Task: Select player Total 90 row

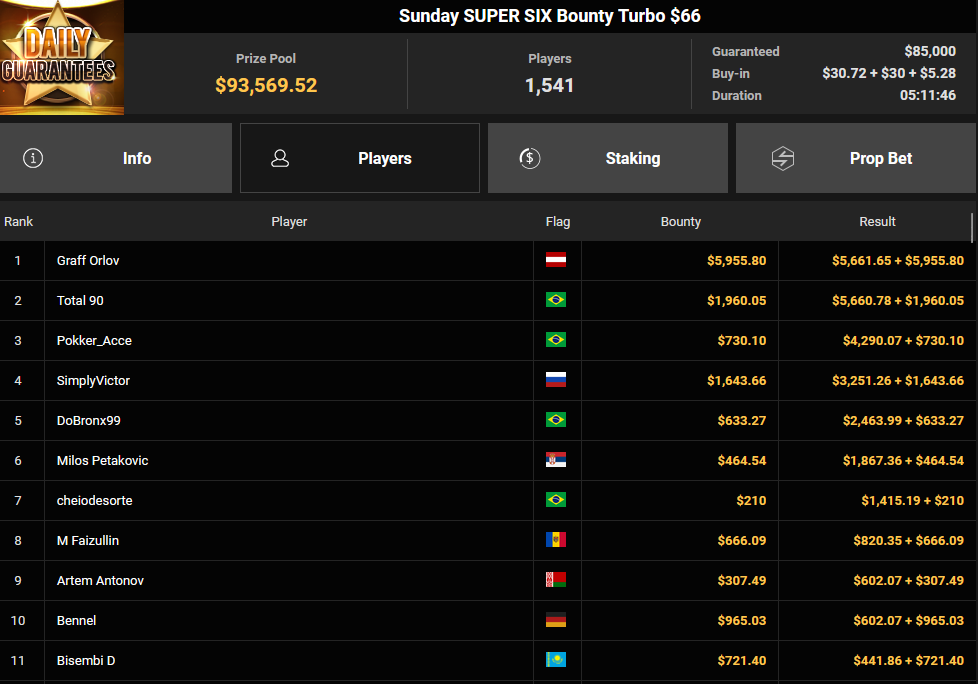Action: [80, 300]
